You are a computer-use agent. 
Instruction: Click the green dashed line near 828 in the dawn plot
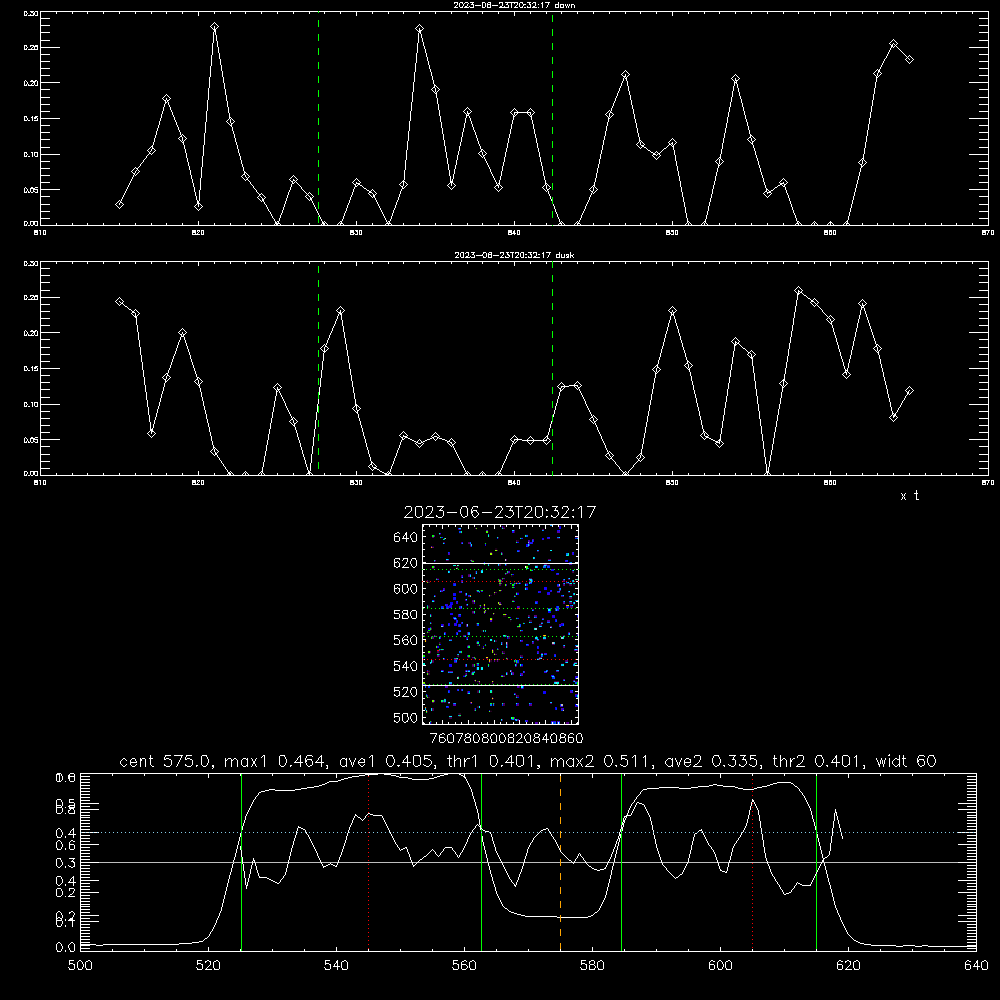[318, 118]
